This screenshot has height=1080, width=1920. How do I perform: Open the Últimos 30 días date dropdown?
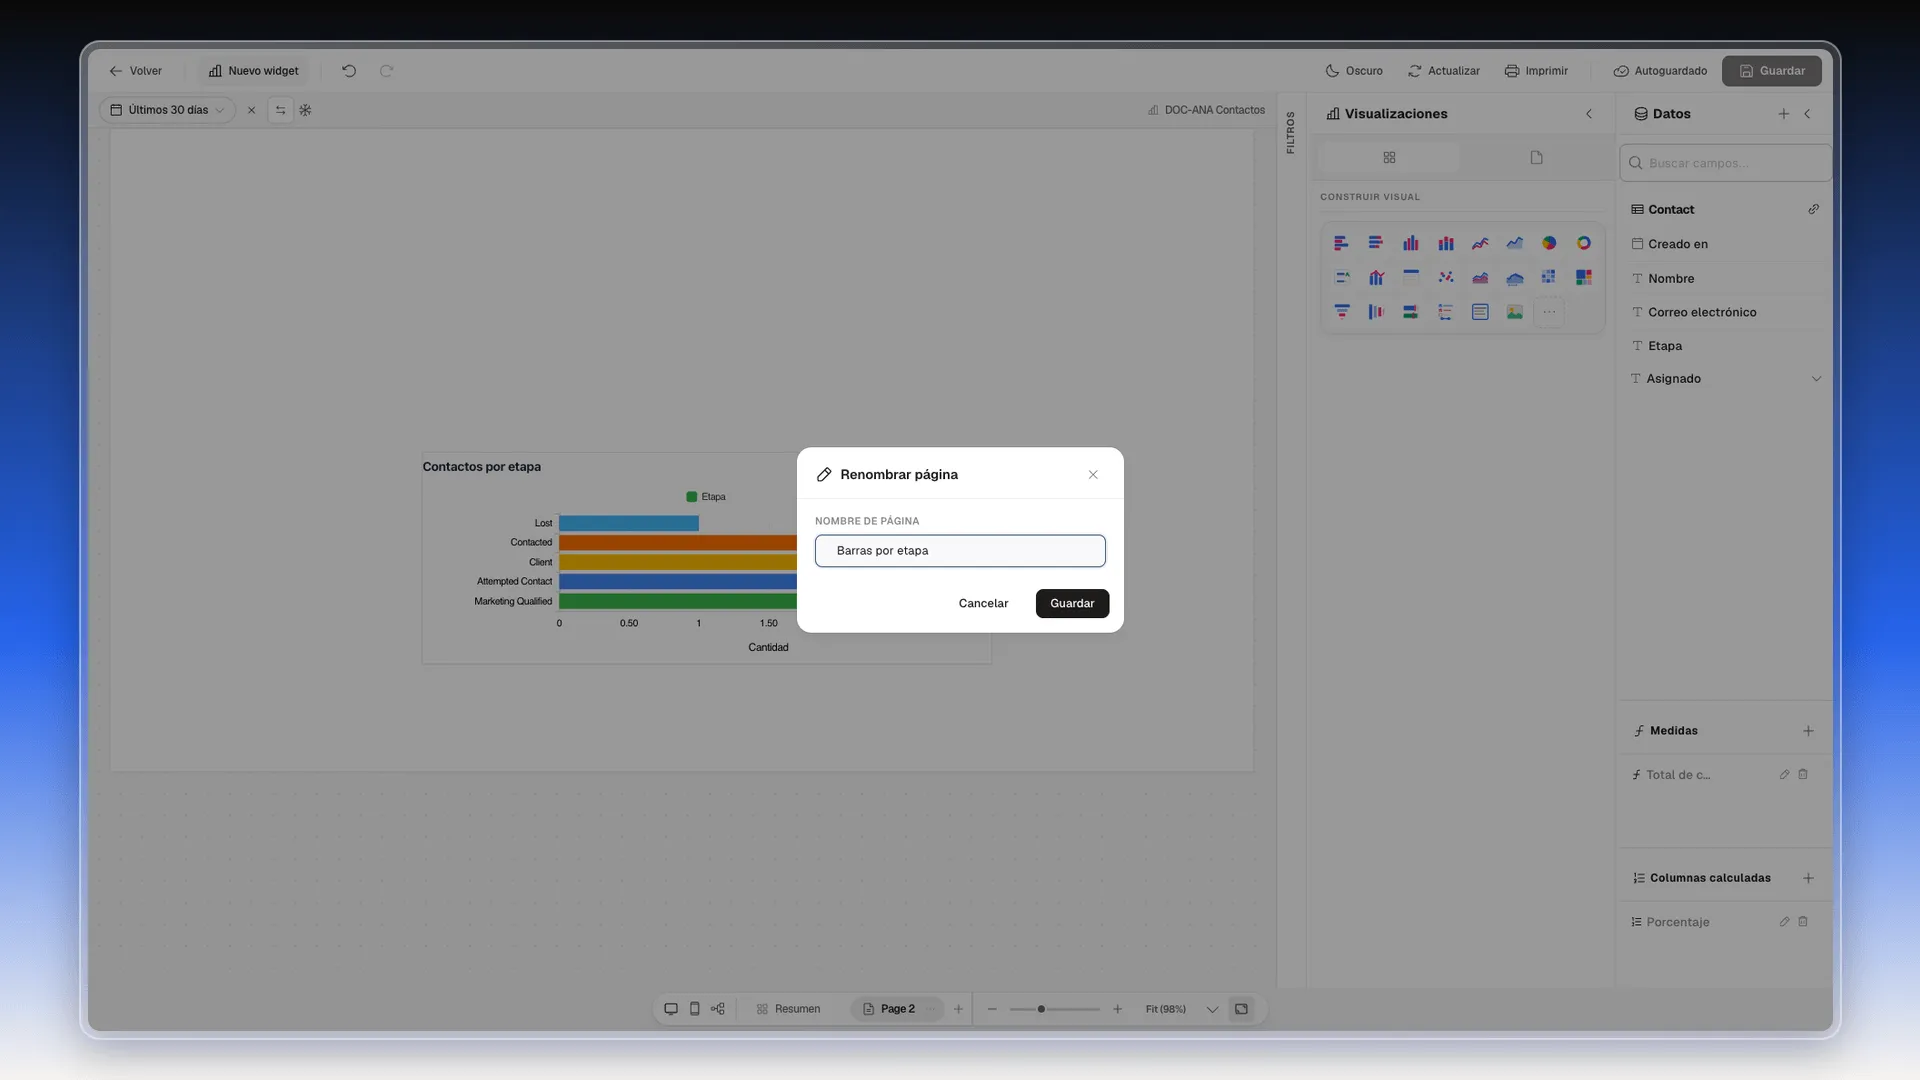(168, 110)
